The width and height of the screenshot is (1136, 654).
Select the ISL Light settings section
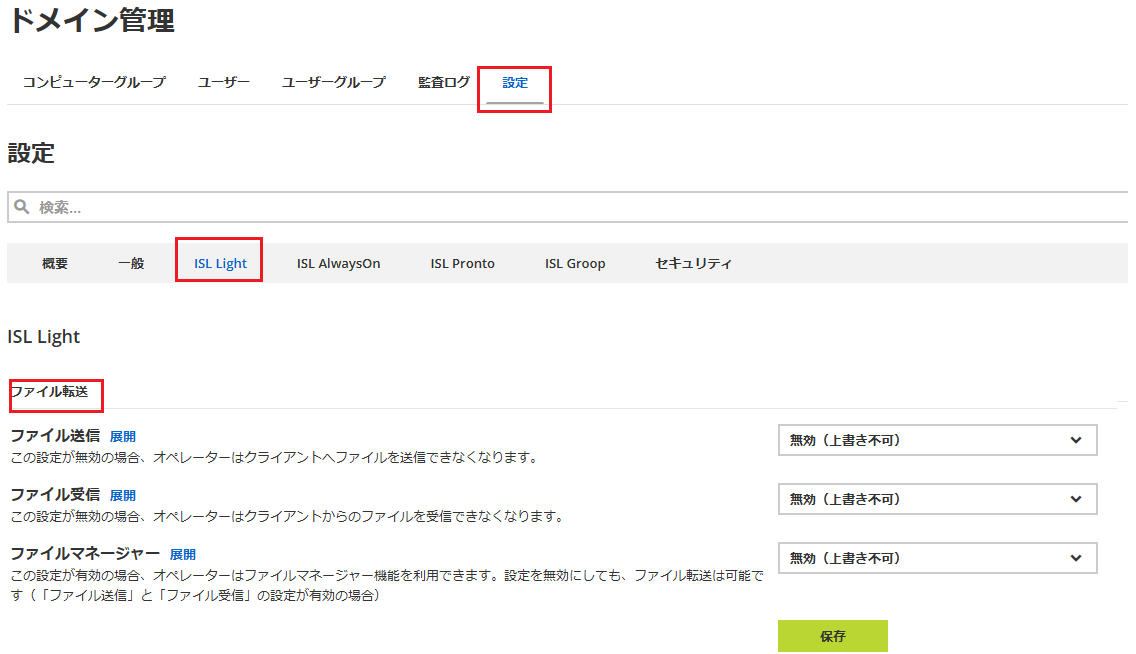[220, 264]
